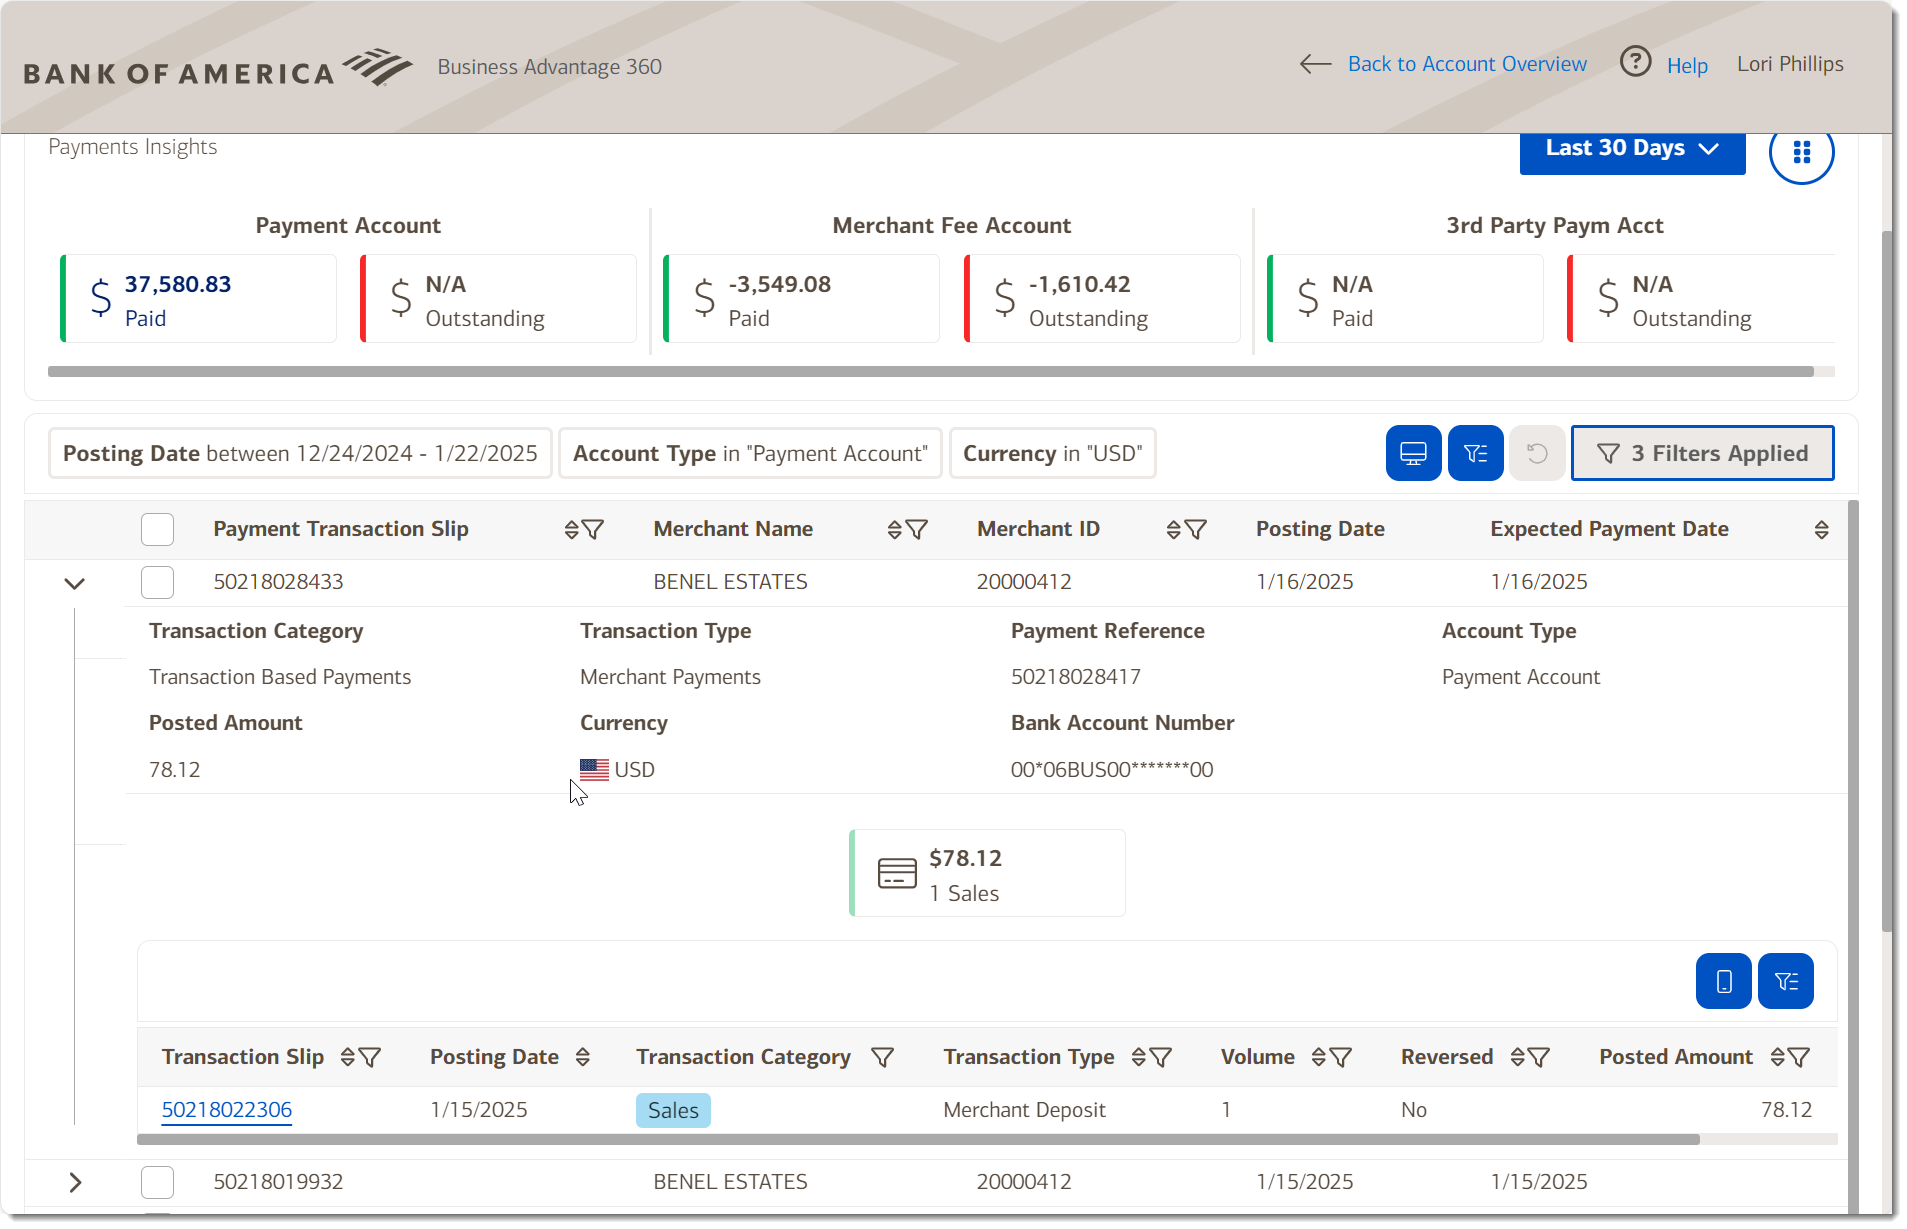Click the Account Type filter chip

(750, 453)
